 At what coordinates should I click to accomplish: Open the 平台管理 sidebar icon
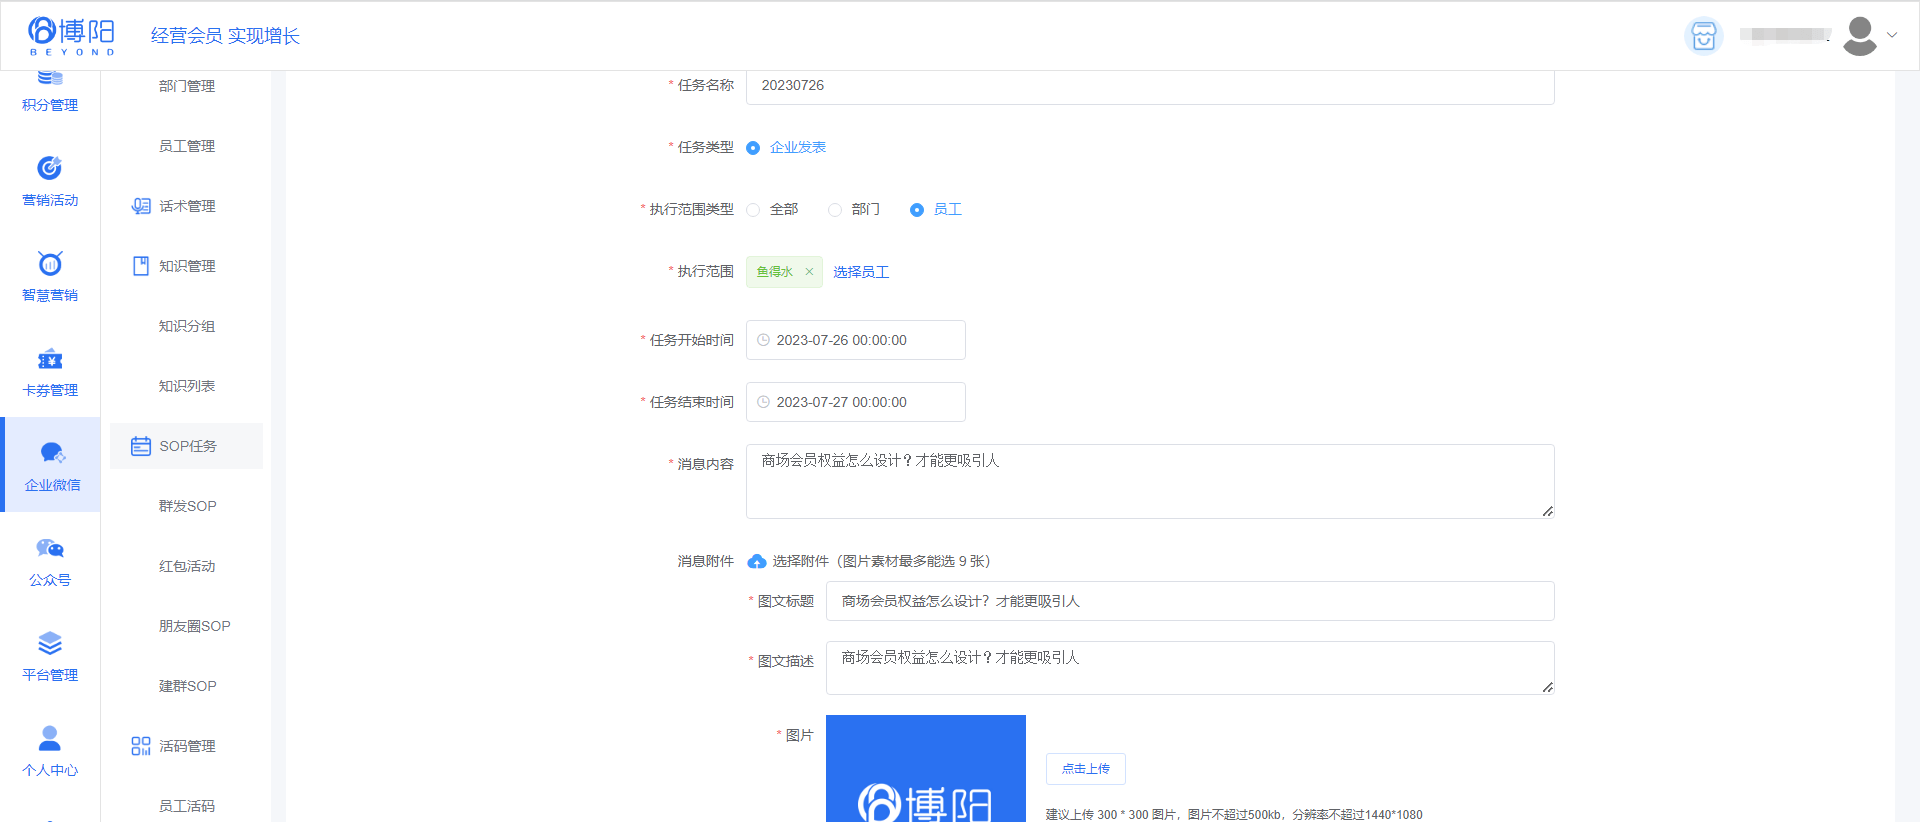[50, 644]
